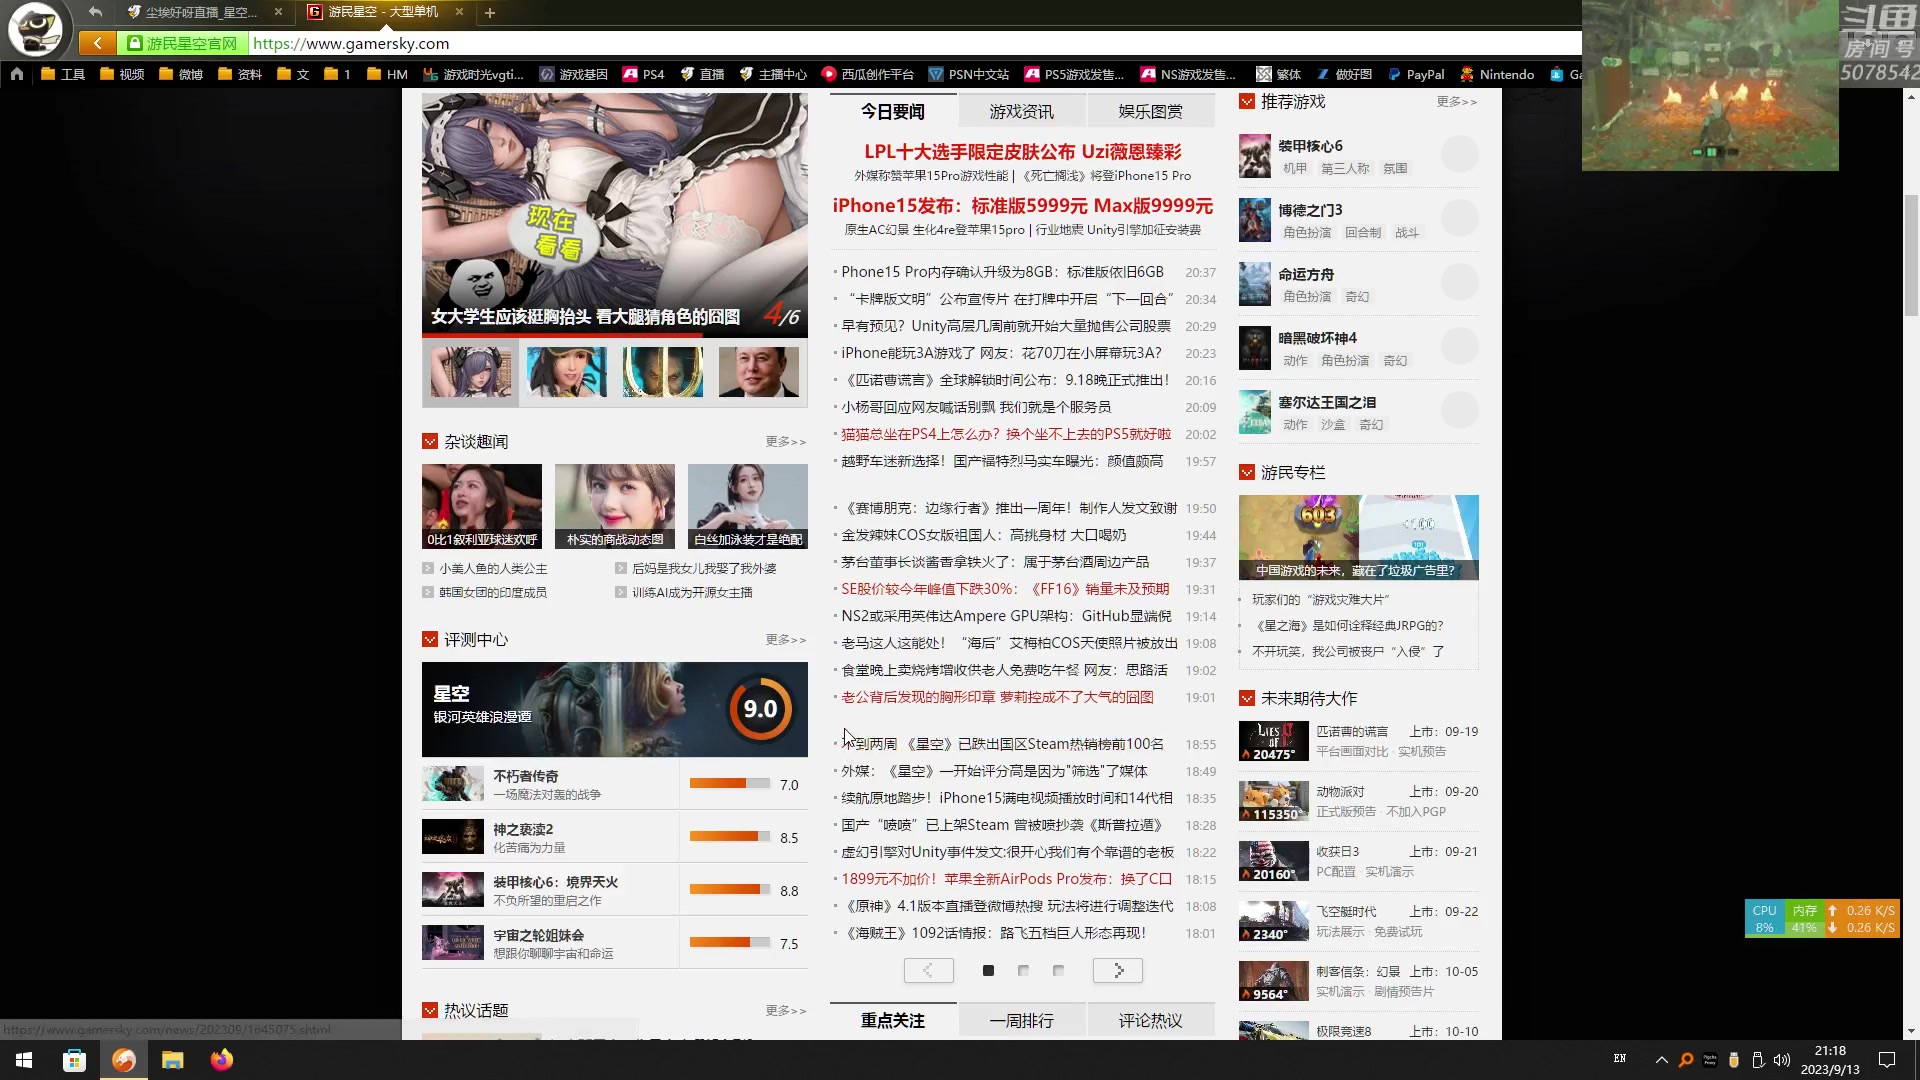
Task: Open Microsoft Store from taskbar
Action: pos(74,1060)
